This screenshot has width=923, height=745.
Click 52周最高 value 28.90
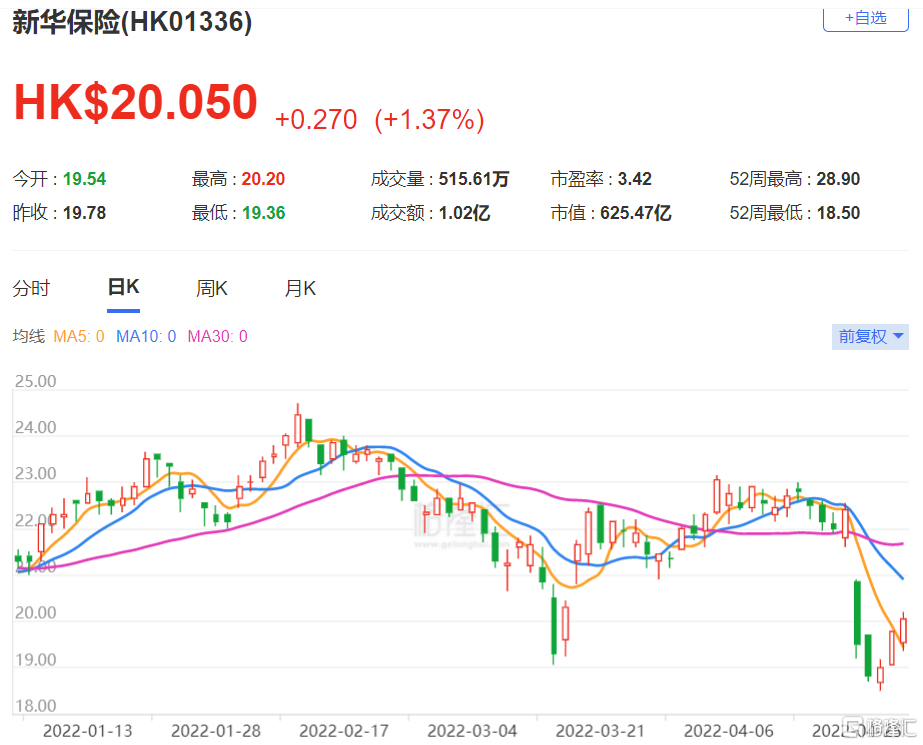(x=838, y=179)
